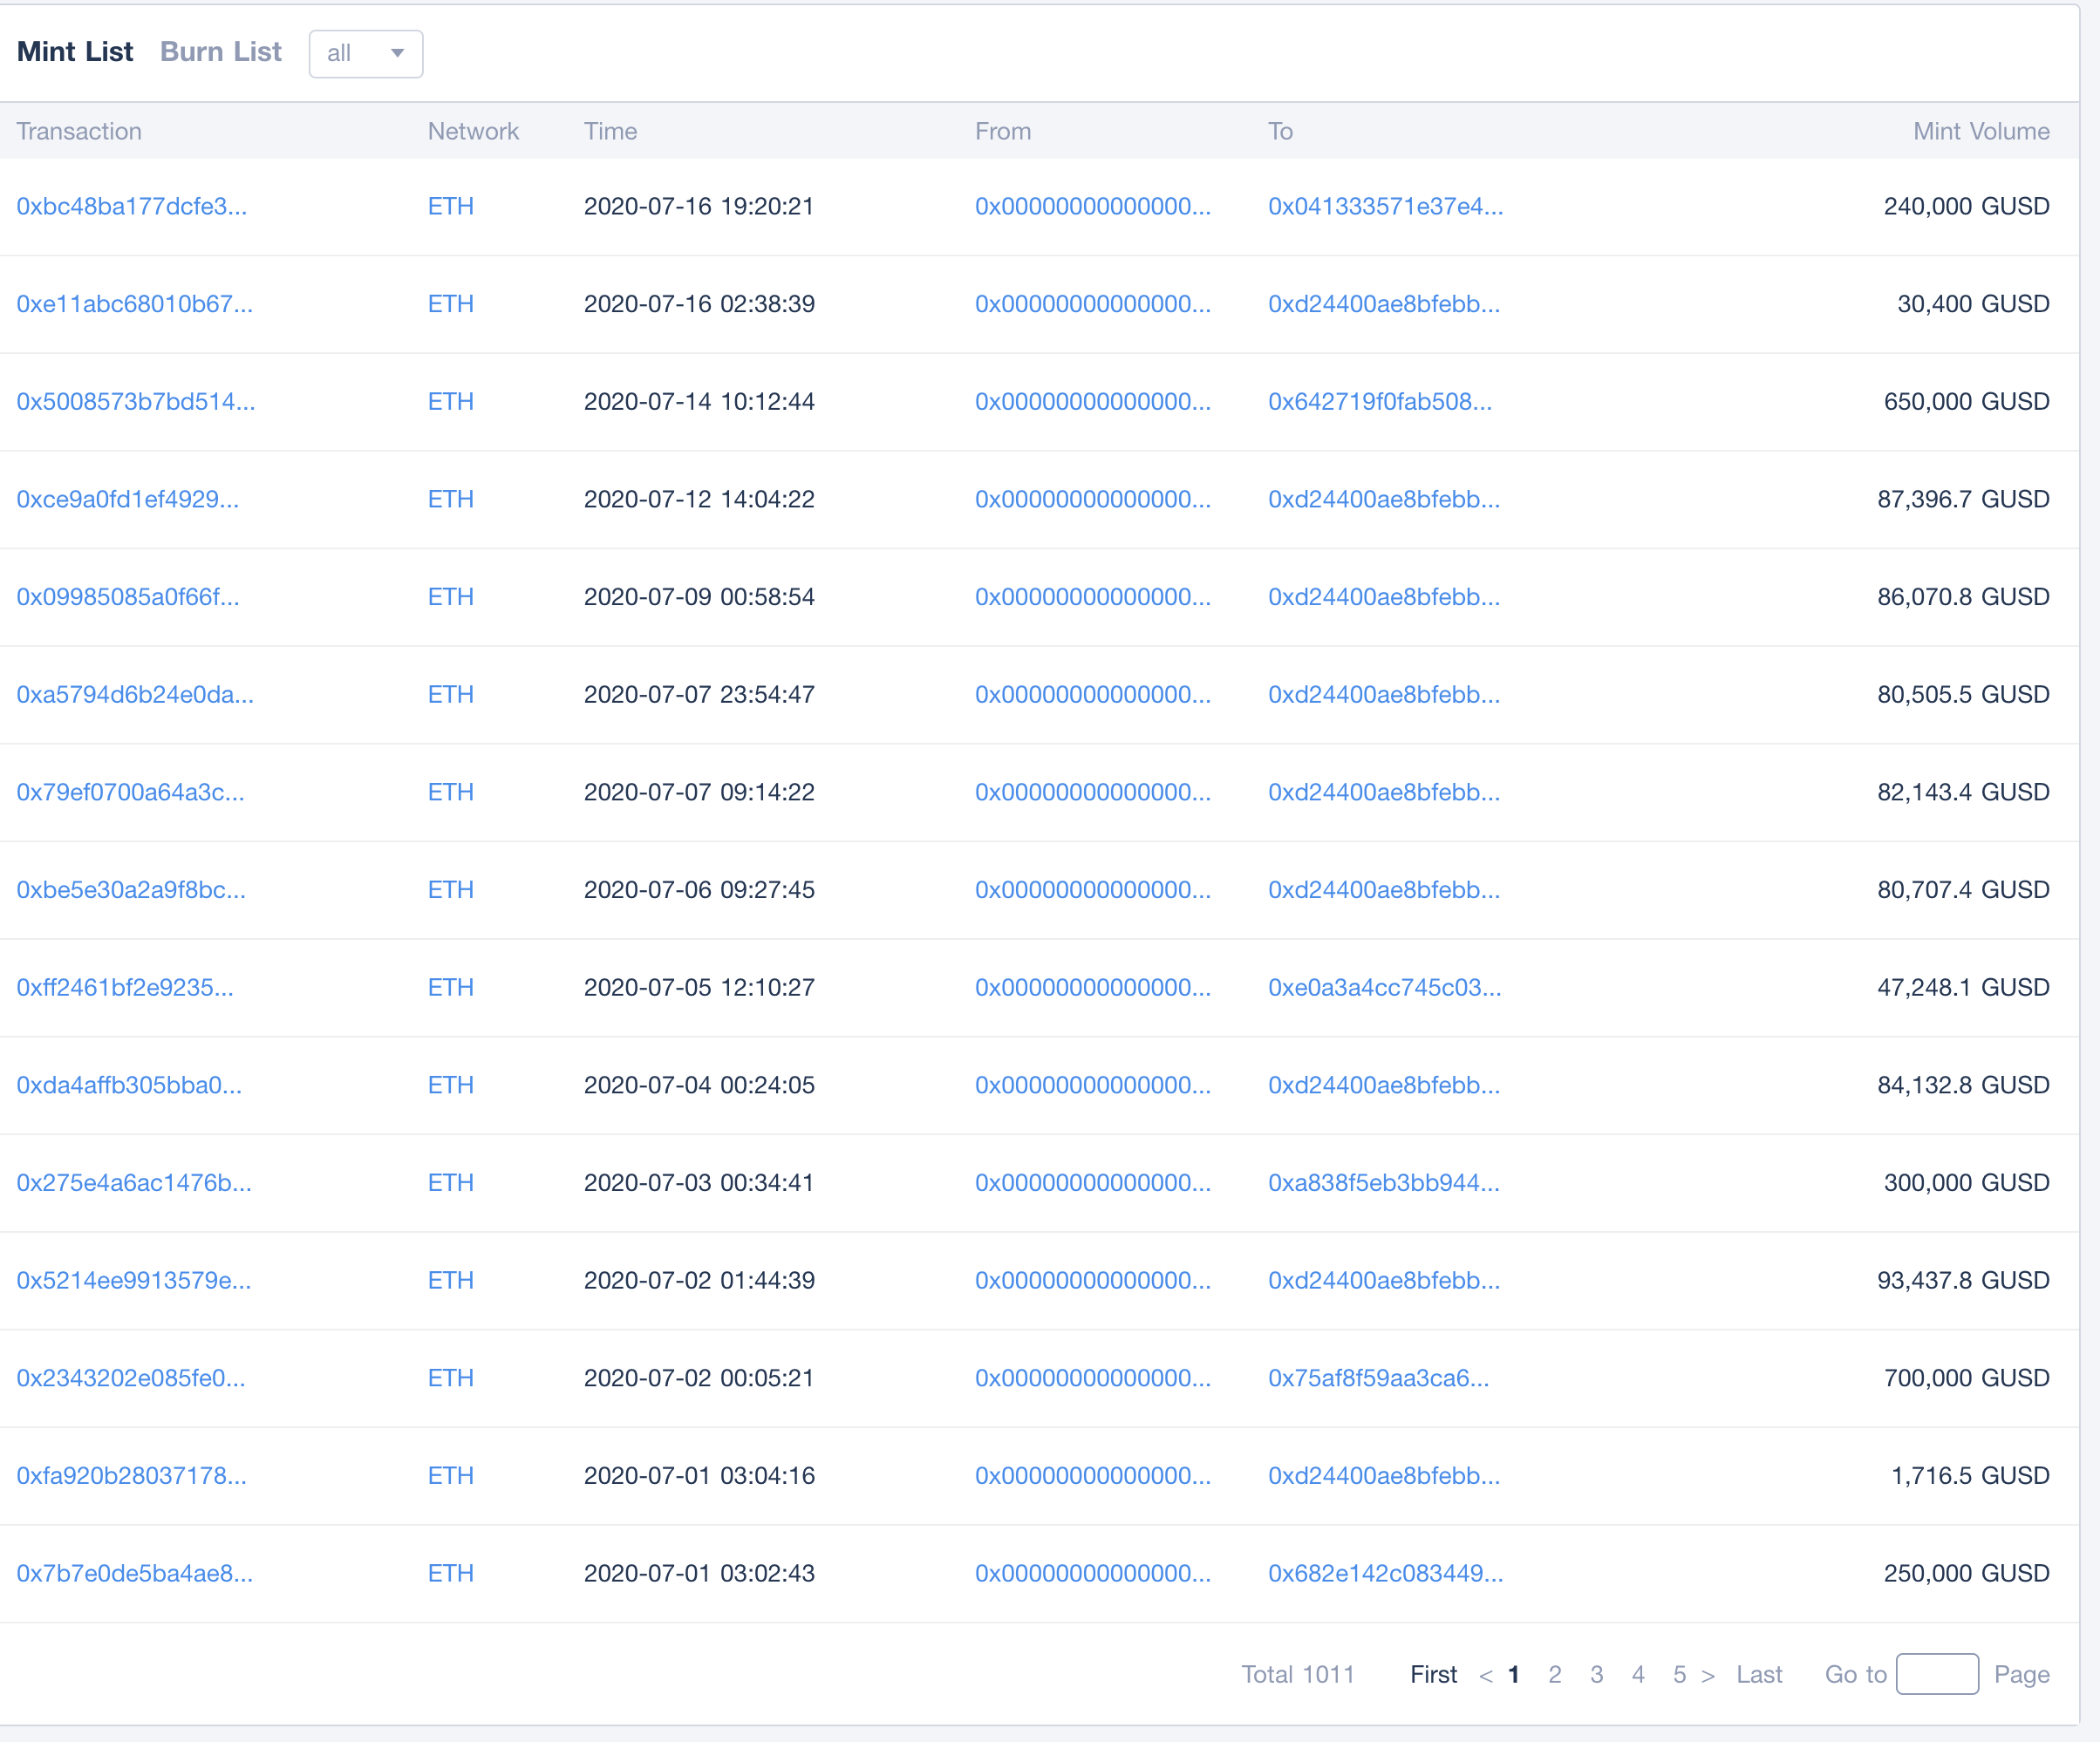Open transaction 0xa5794d6b24e0da...
The width and height of the screenshot is (2100, 1742).
[x=135, y=695]
